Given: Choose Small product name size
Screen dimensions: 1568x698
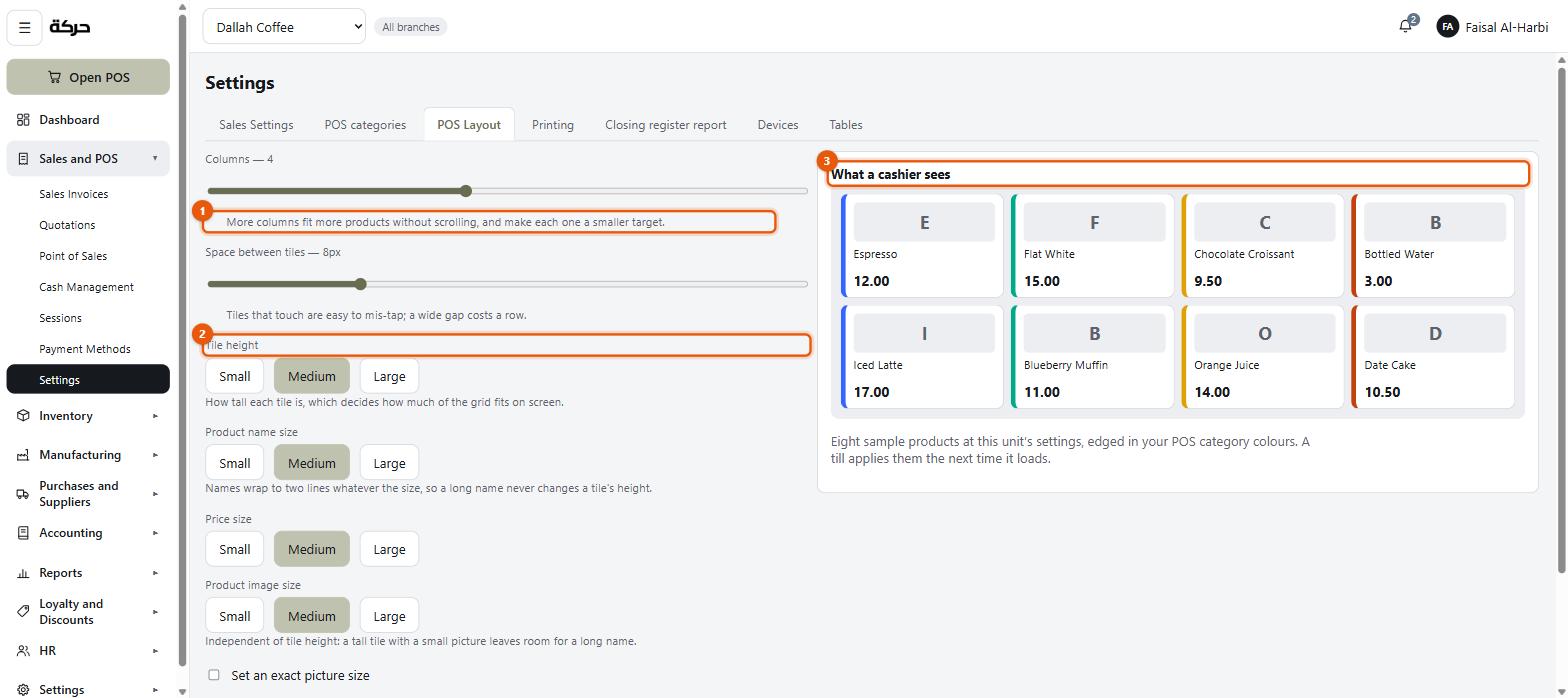Looking at the screenshot, I should pos(234,463).
